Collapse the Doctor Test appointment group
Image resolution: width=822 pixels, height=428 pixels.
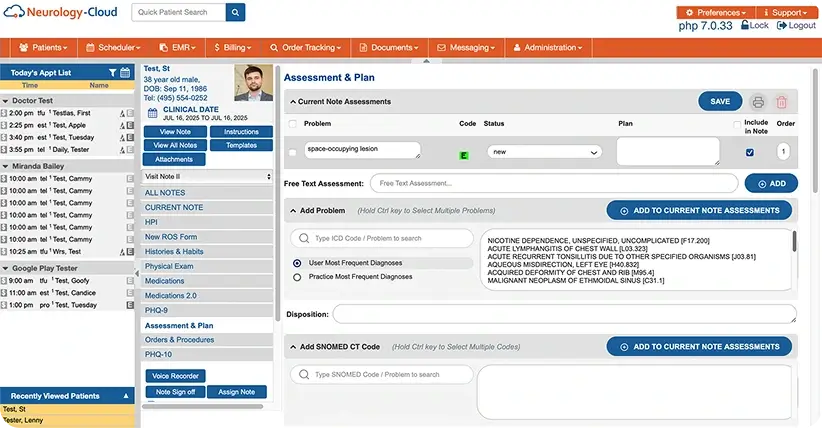(5, 101)
